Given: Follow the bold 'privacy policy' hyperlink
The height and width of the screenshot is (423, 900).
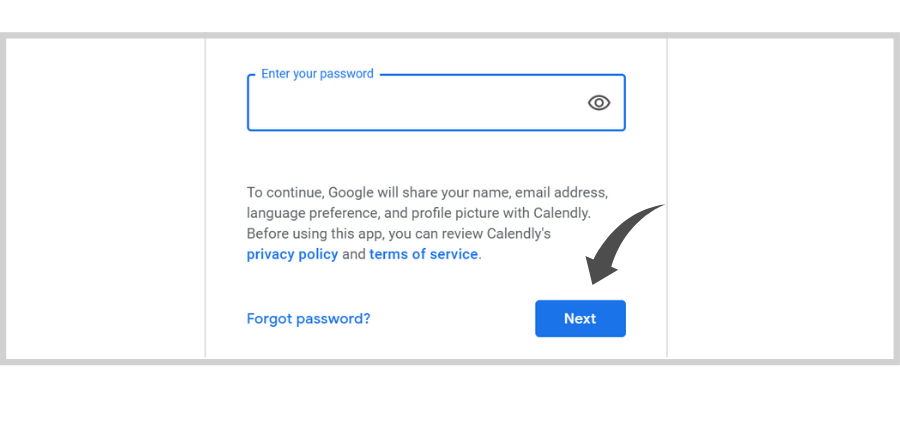Looking at the screenshot, I should (292, 254).
